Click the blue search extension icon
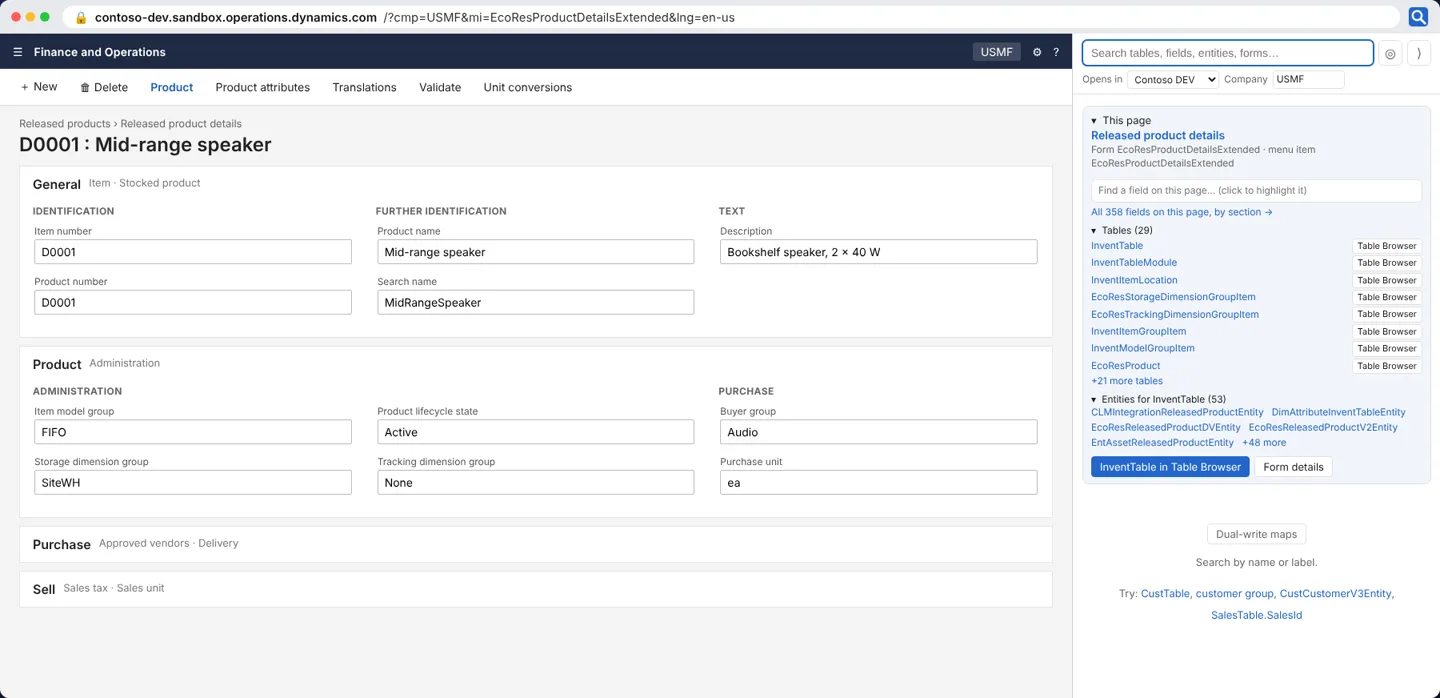1440x698 pixels. click(1418, 17)
